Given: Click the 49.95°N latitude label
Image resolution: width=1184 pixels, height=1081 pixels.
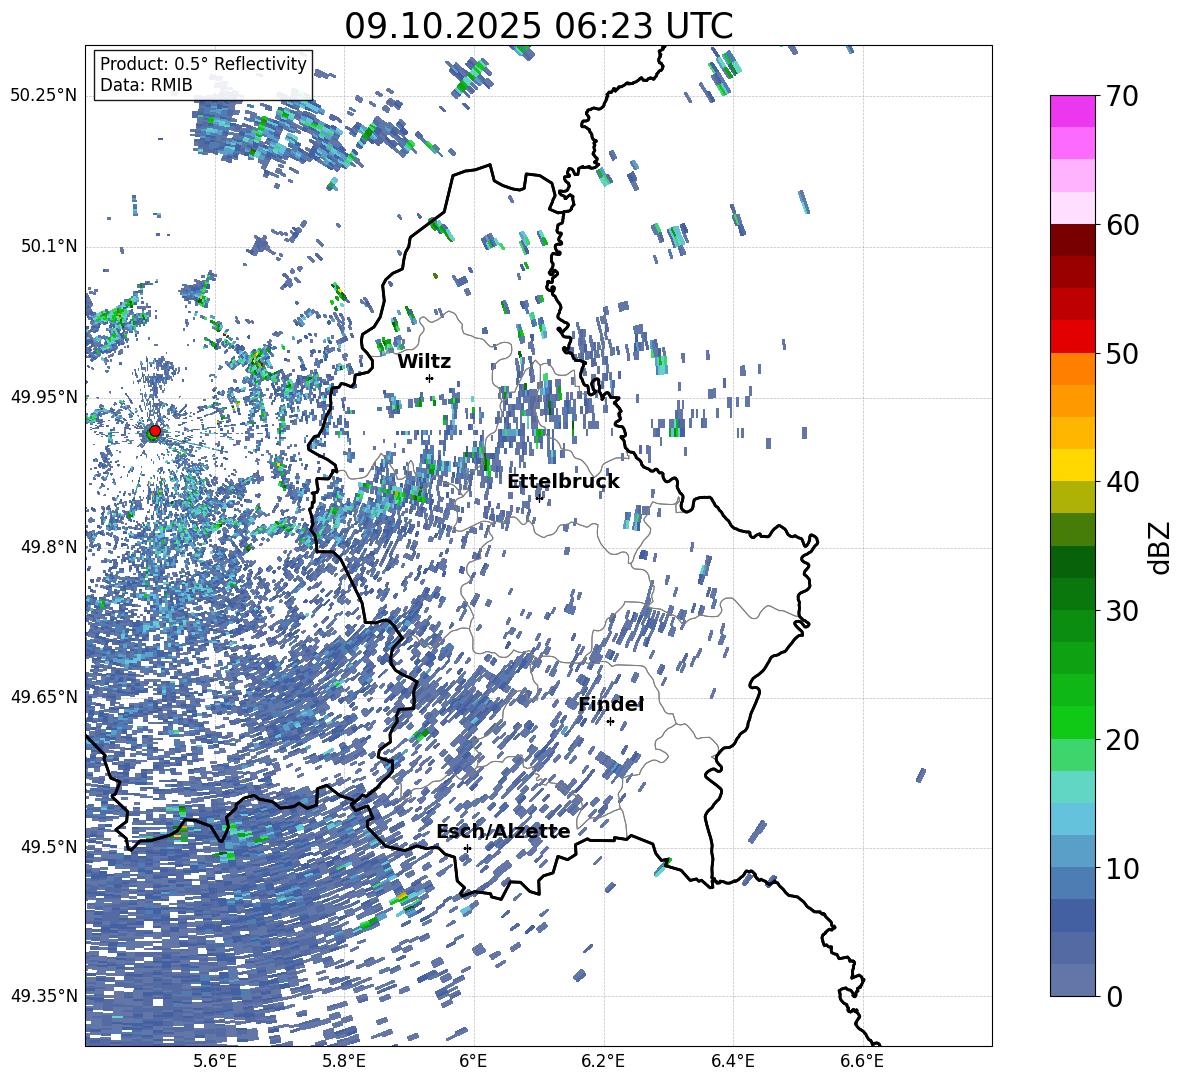Looking at the screenshot, I should coord(44,396).
